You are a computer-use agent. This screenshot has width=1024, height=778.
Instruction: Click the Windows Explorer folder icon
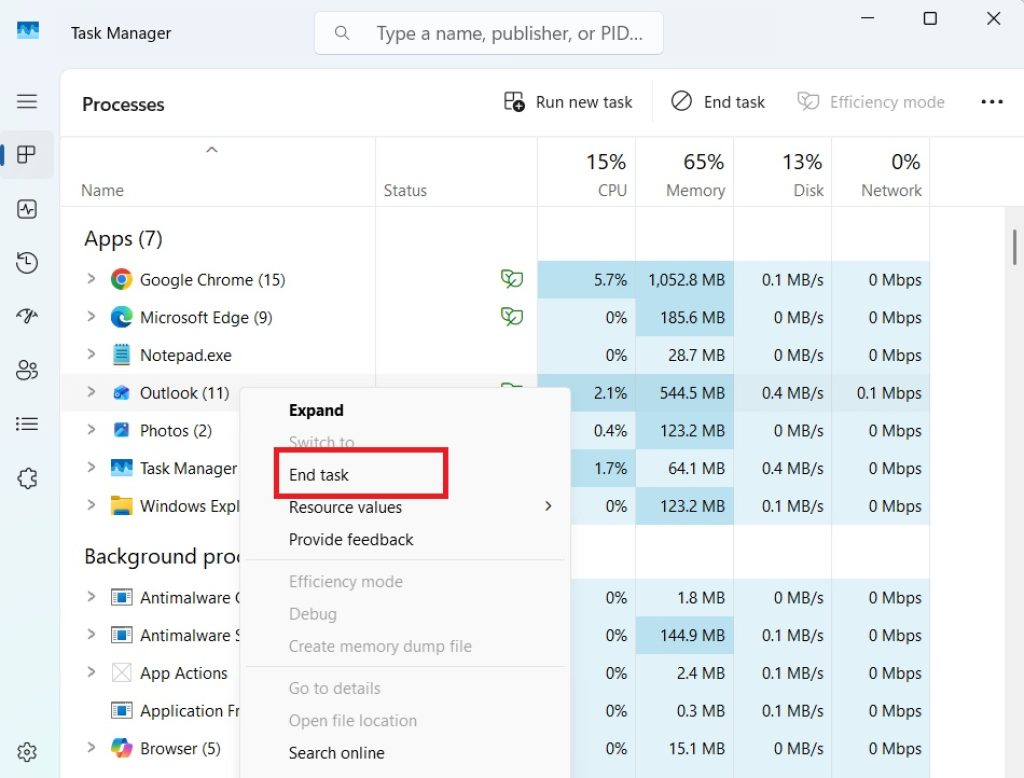pos(121,506)
